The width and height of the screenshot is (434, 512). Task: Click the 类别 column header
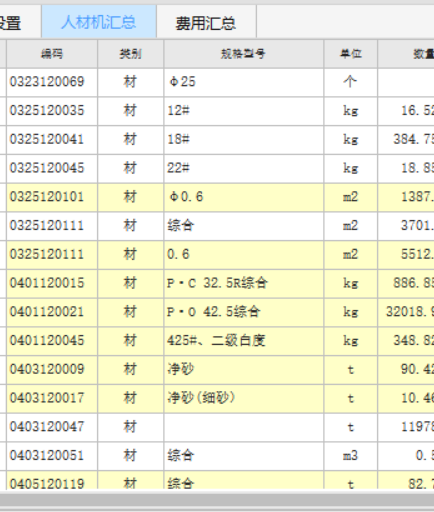[130, 54]
